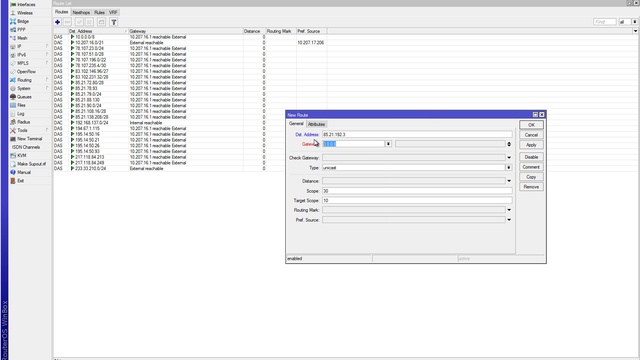This screenshot has height=360, width=640.
Task: Click the Gateway add/remove entry arrows
Action: pos(509,144)
